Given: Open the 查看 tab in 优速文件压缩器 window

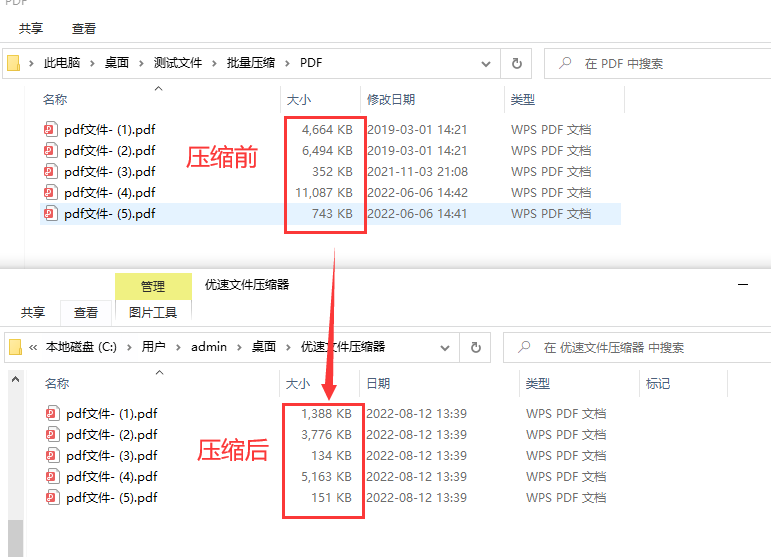Looking at the screenshot, I should pos(86,313).
